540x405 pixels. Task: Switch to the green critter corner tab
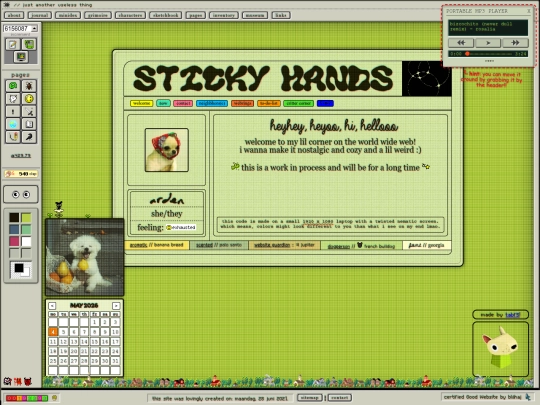coord(299,103)
